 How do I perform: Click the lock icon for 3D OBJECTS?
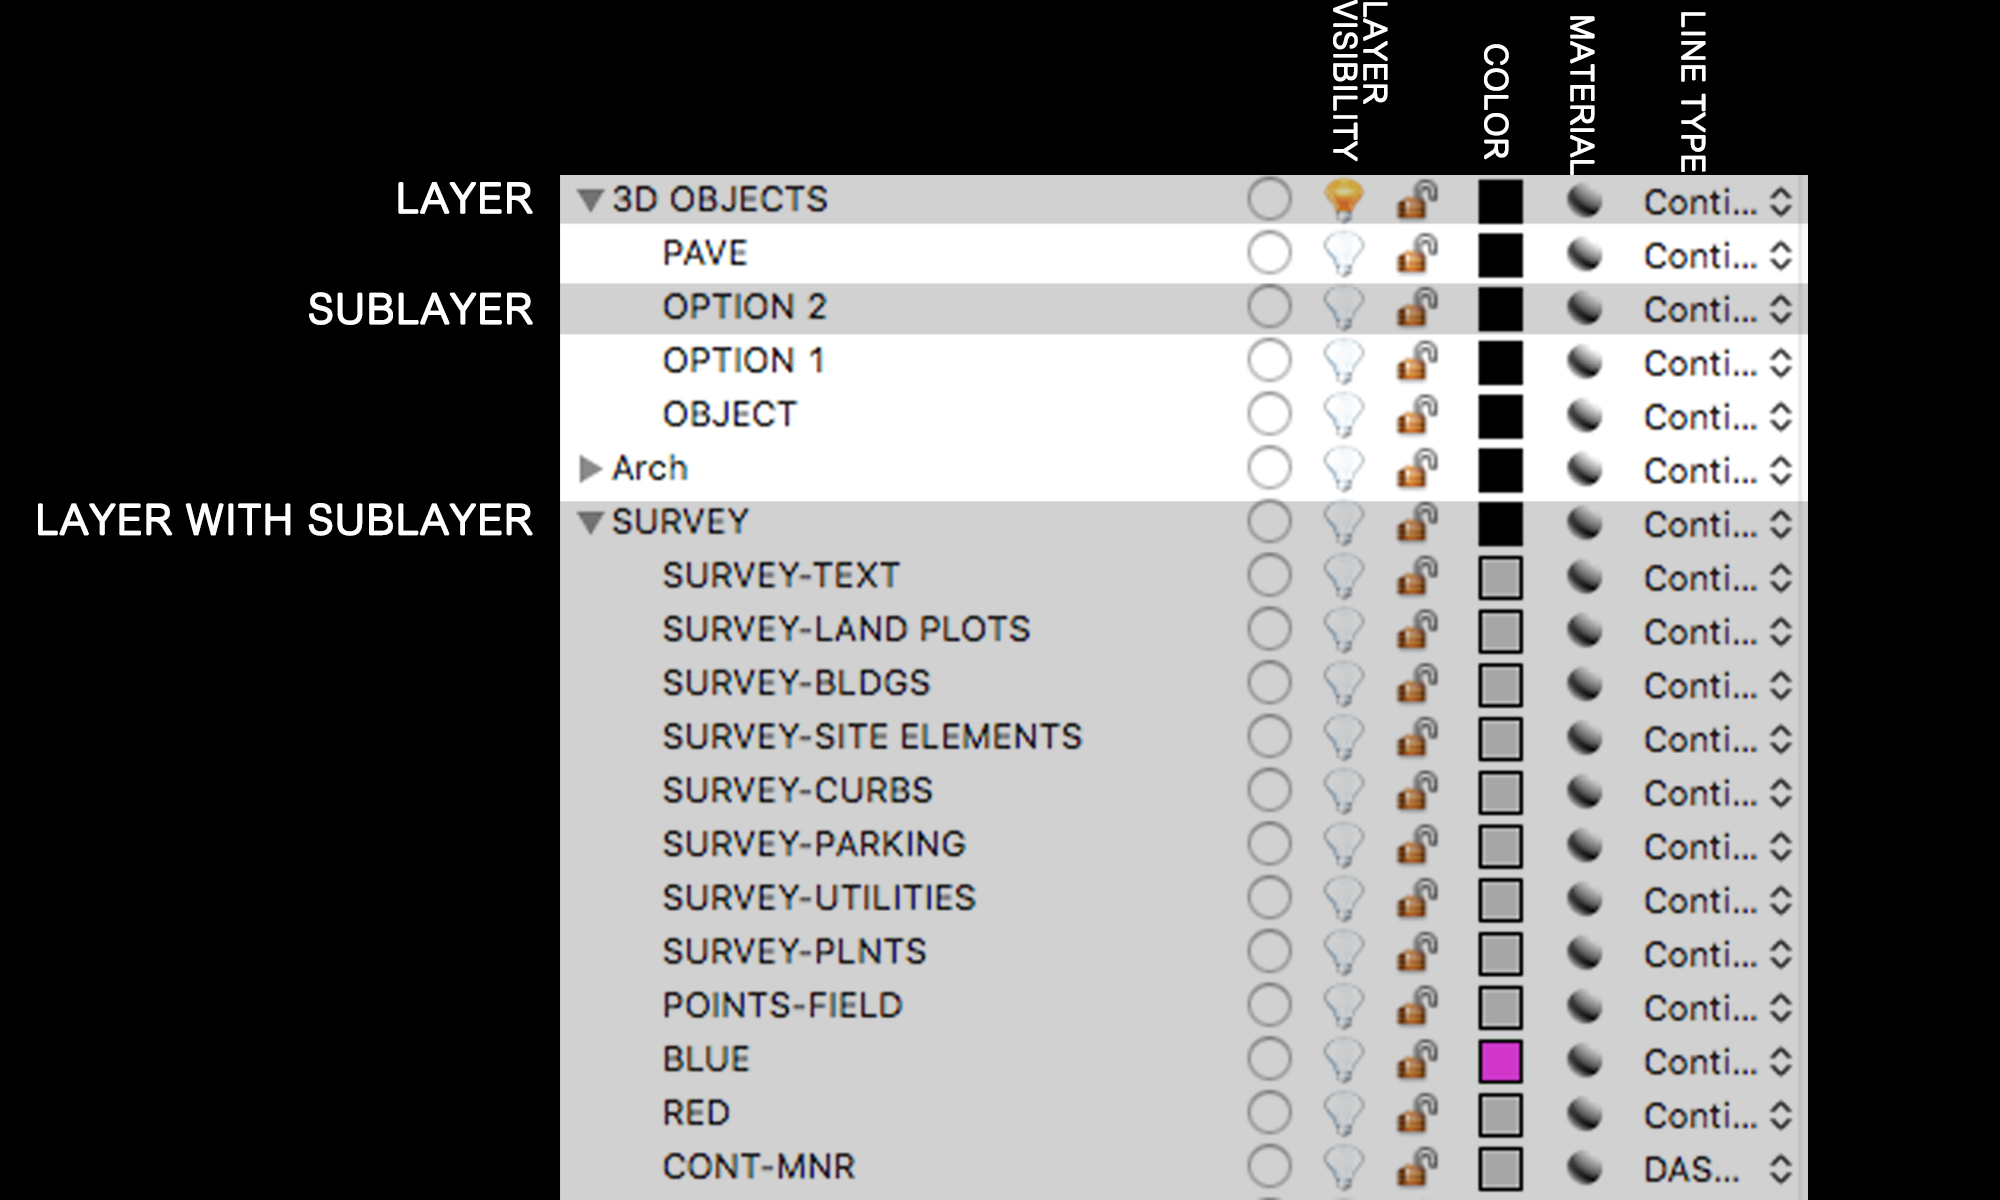point(1417,199)
